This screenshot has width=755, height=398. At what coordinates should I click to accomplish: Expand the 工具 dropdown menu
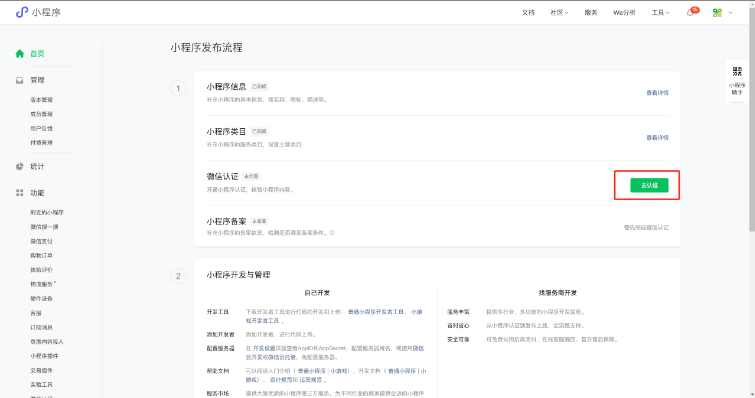[x=660, y=13]
